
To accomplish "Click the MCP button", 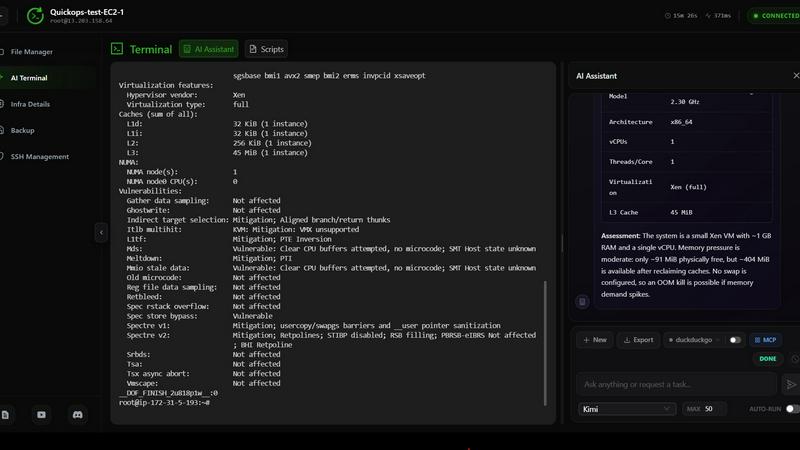I will [x=765, y=340].
